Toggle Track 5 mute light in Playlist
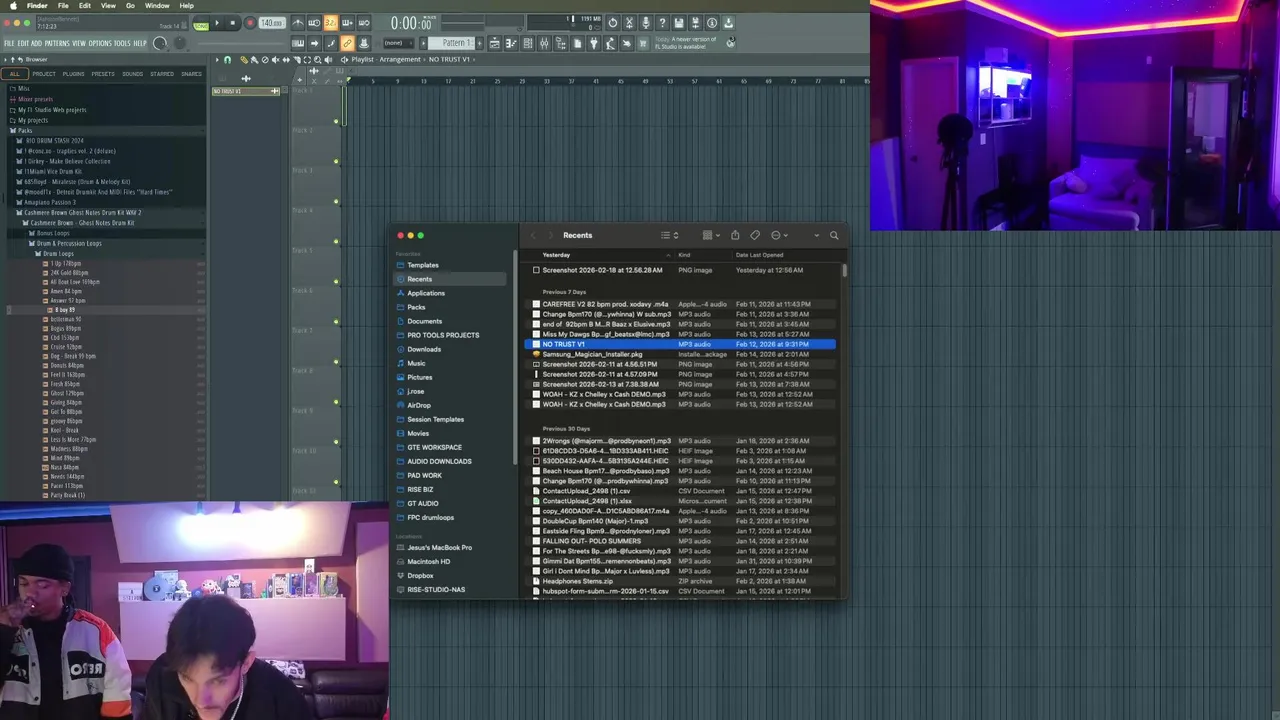 336,281
